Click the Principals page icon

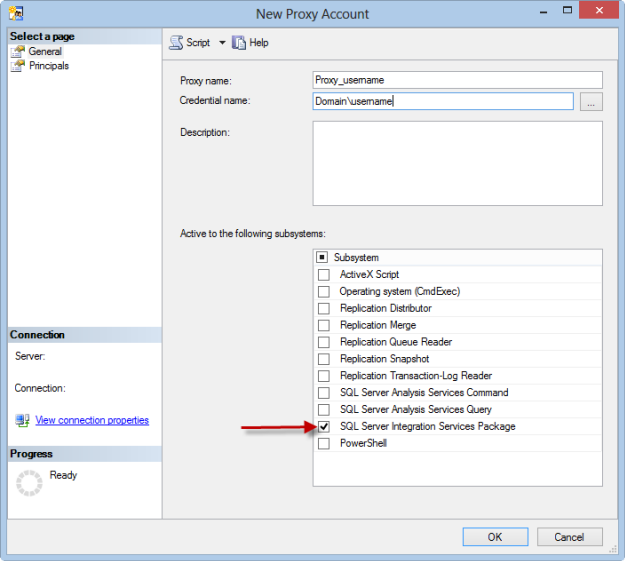point(18,66)
